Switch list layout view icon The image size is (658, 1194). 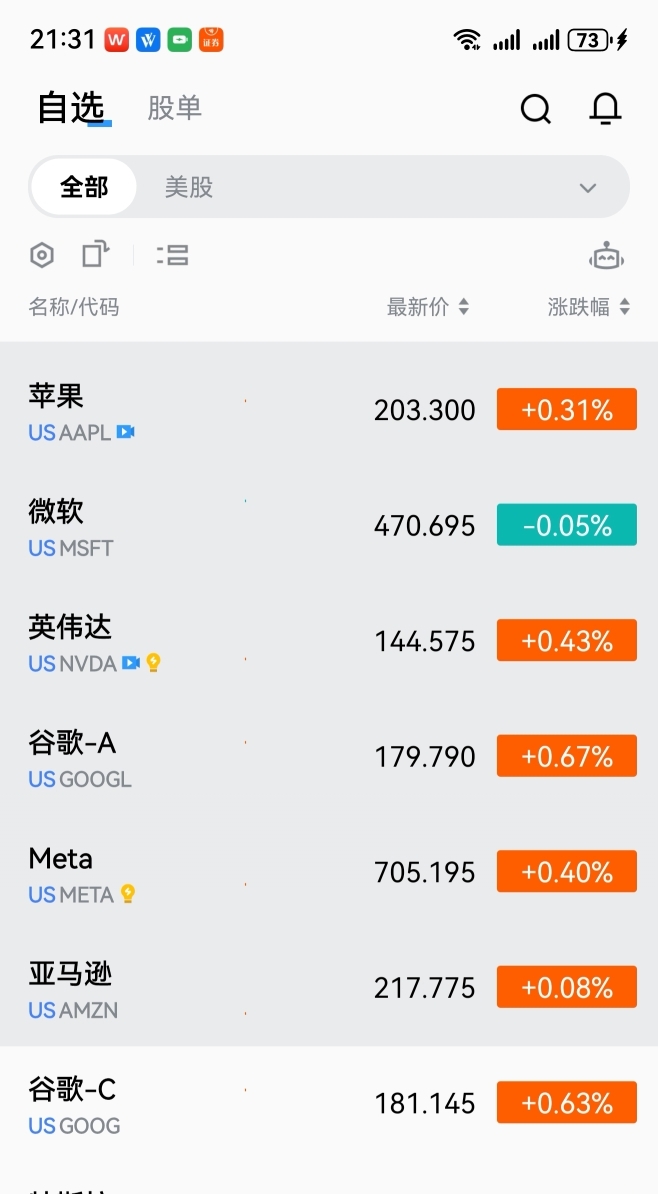173,255
